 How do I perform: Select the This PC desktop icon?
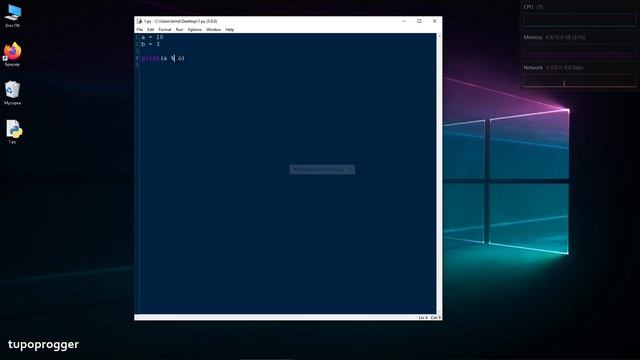(12, 16)
